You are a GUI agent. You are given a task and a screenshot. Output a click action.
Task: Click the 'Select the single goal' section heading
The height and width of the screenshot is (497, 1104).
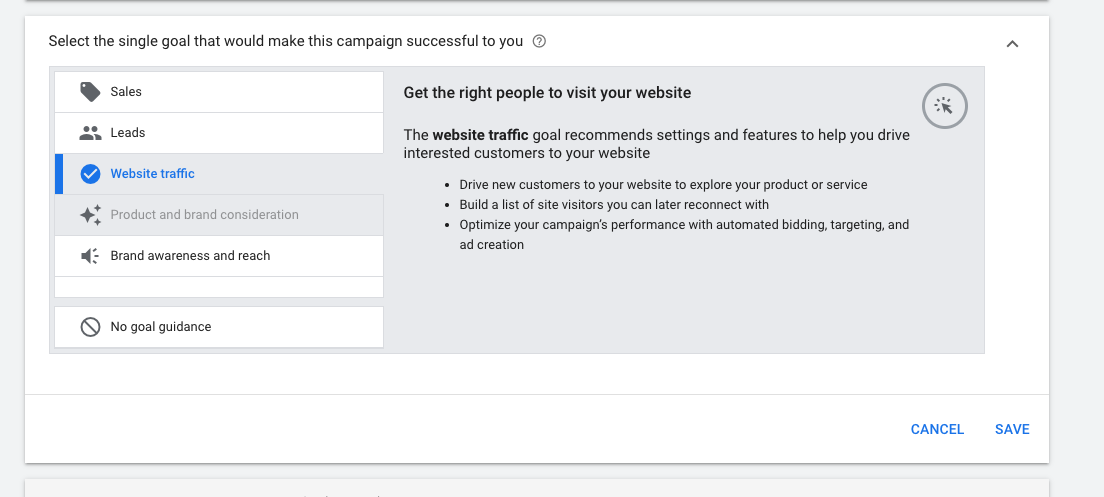286,42
